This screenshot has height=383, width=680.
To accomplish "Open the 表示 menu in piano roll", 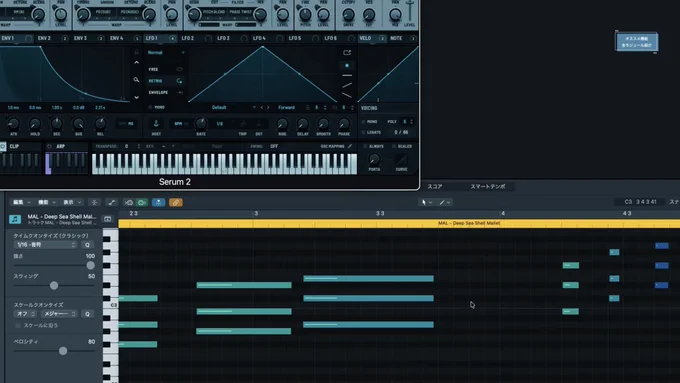I will [x=72, y=203].
